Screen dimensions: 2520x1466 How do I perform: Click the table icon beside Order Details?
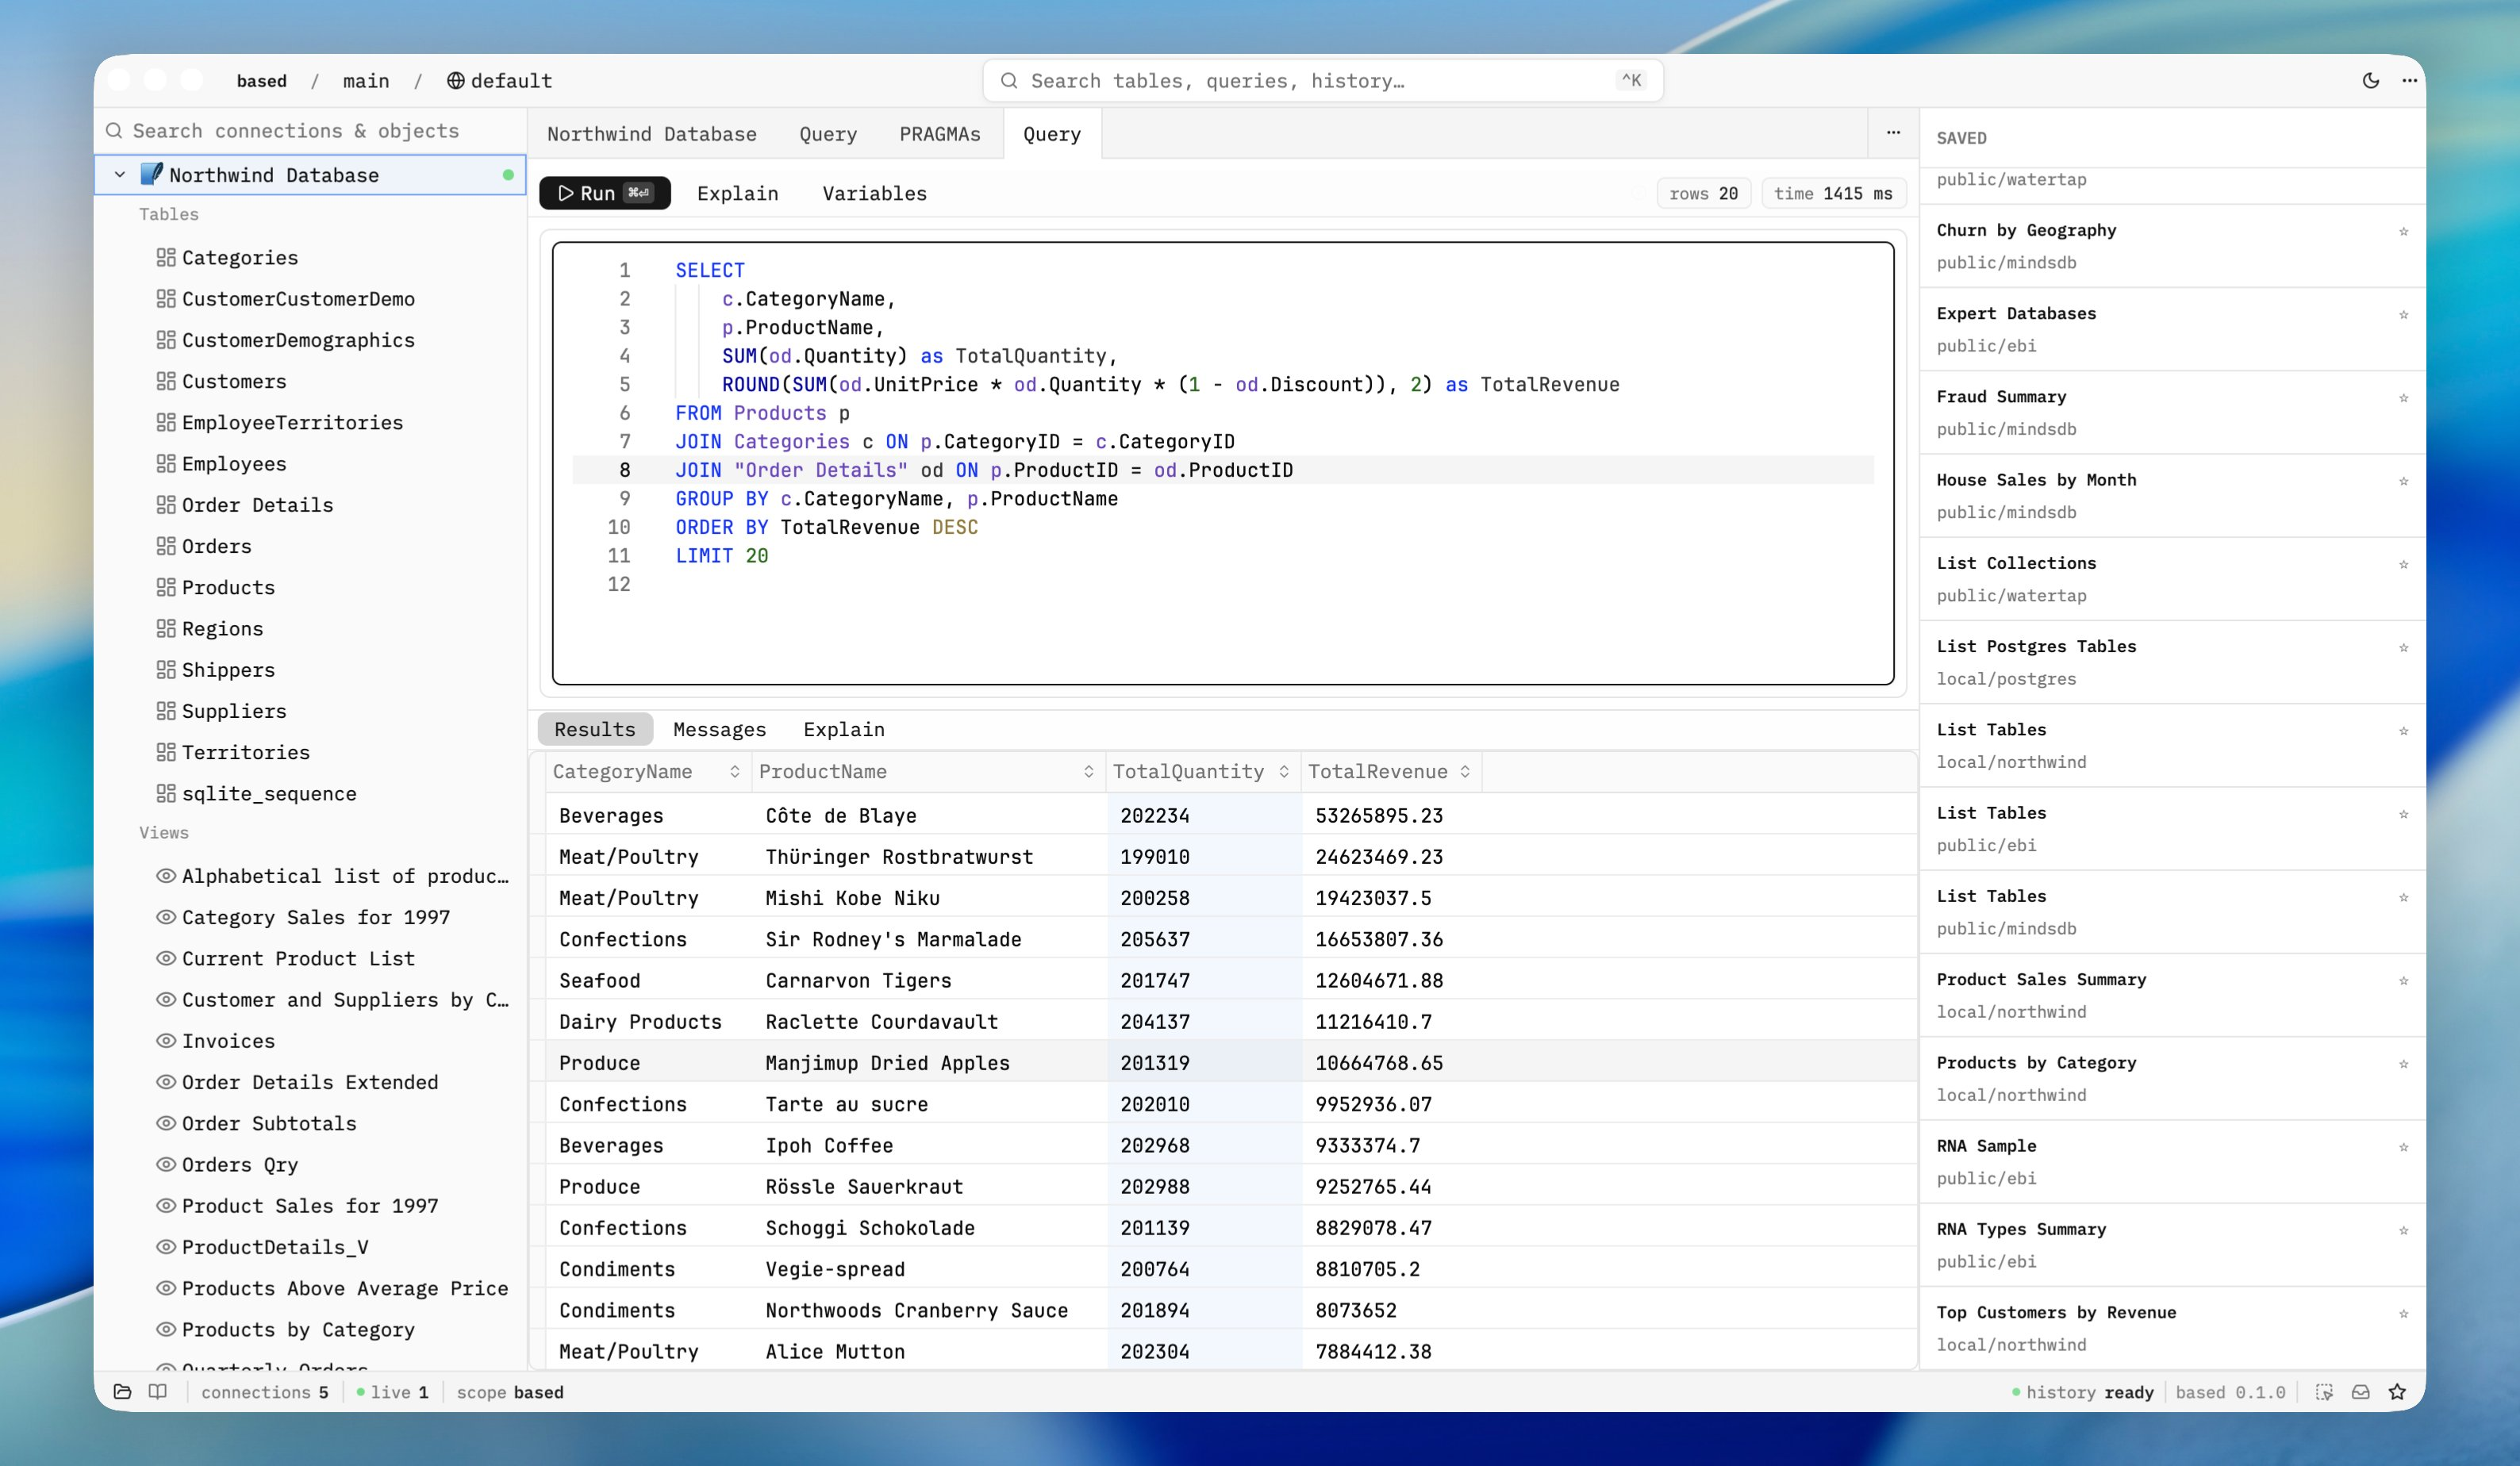tap(166, 504)
